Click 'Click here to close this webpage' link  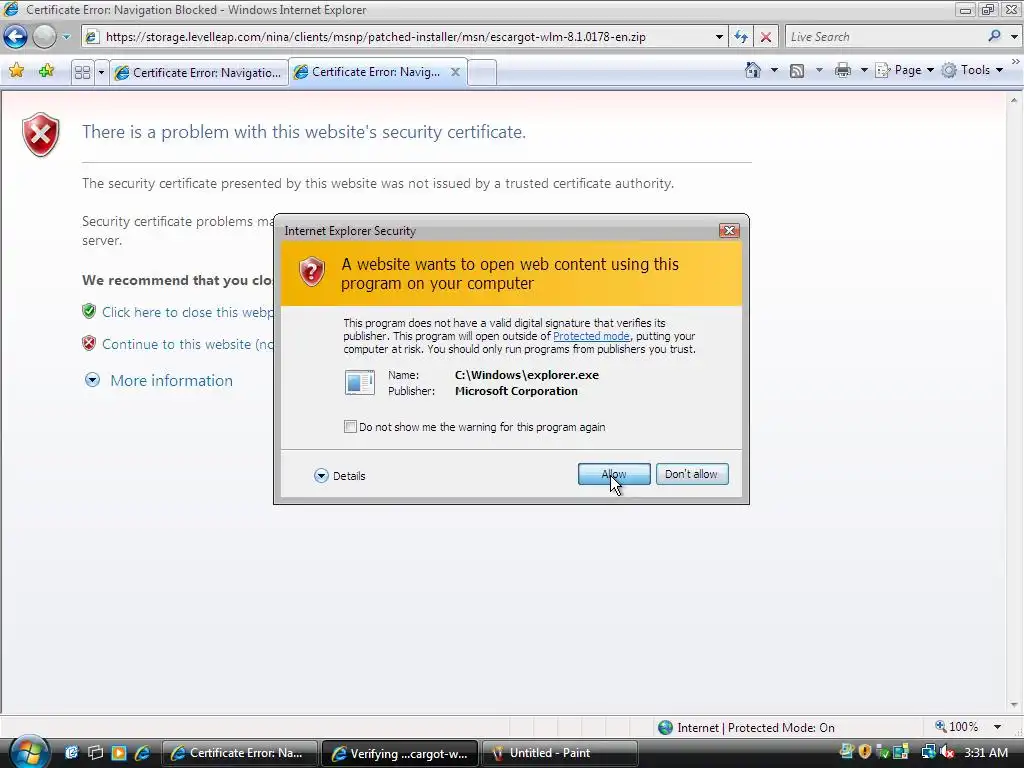pos(187,312)
